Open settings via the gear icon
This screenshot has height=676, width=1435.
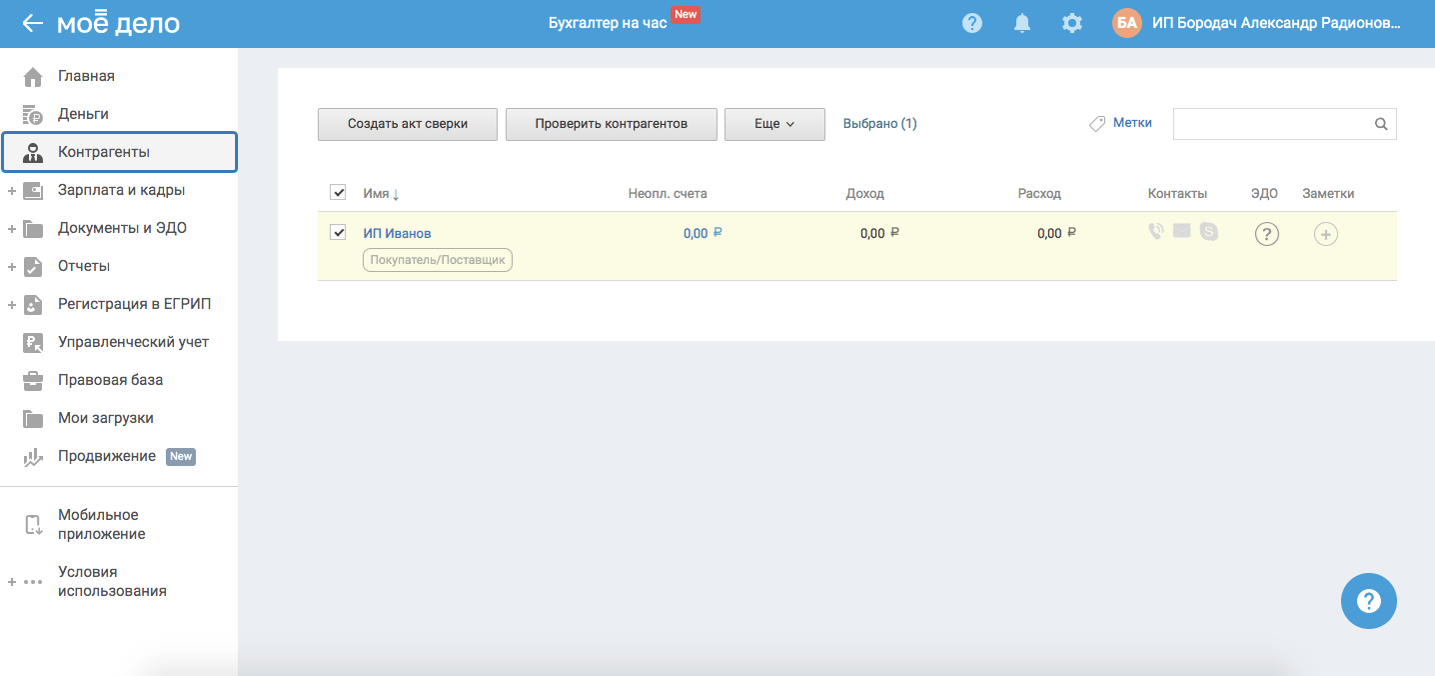[x=1072, y=23]
